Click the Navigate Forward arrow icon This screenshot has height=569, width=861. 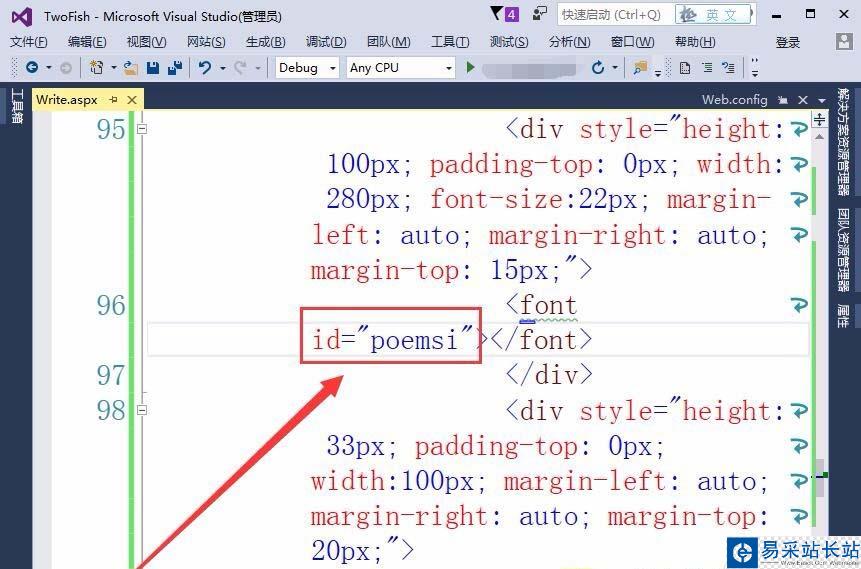point(66,68)
